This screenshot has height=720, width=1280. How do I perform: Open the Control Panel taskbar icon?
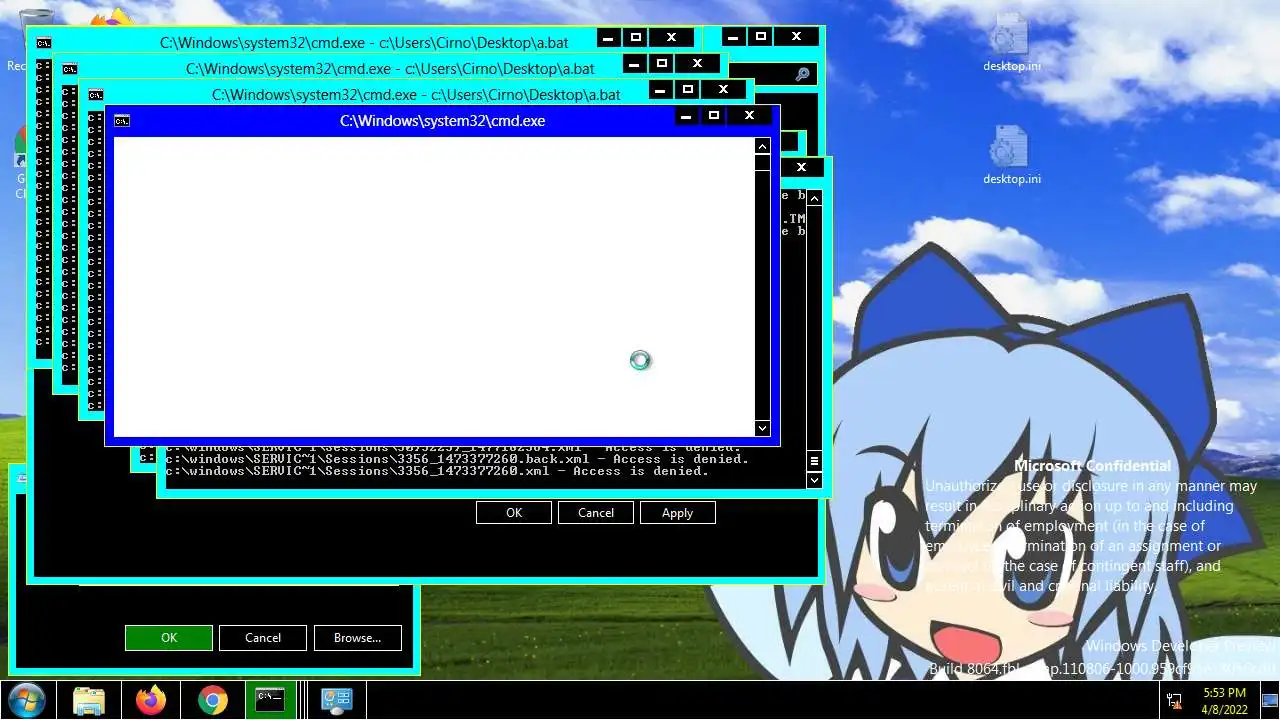pos(337,700)
